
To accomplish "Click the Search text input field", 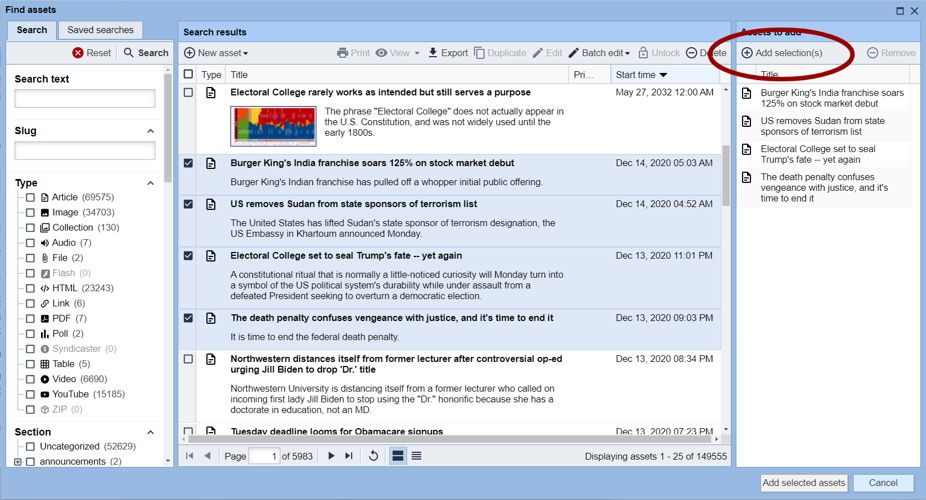I will [85, 99].
